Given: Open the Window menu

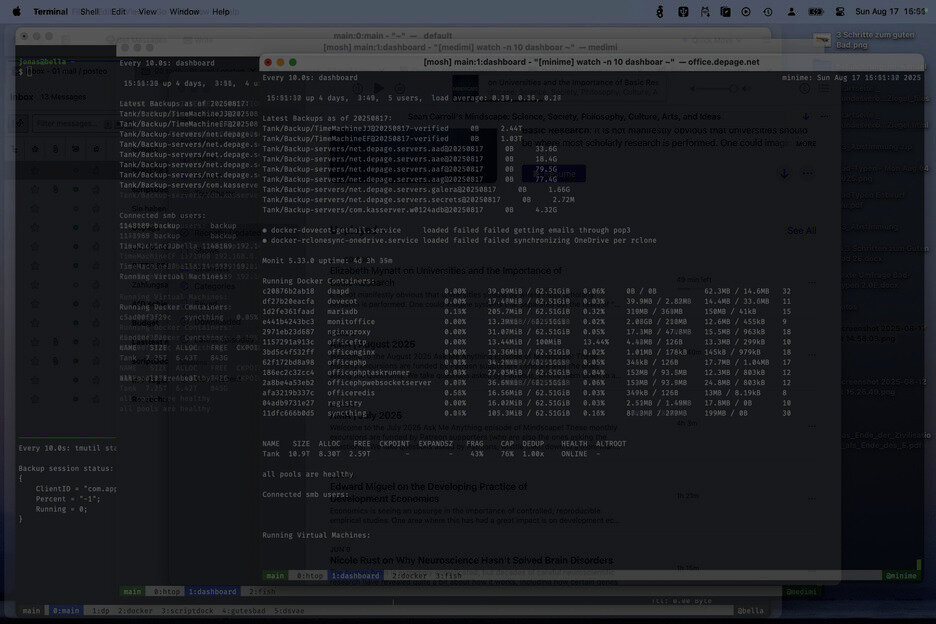Looking at the screenshot, I should (x=184, y=11).
